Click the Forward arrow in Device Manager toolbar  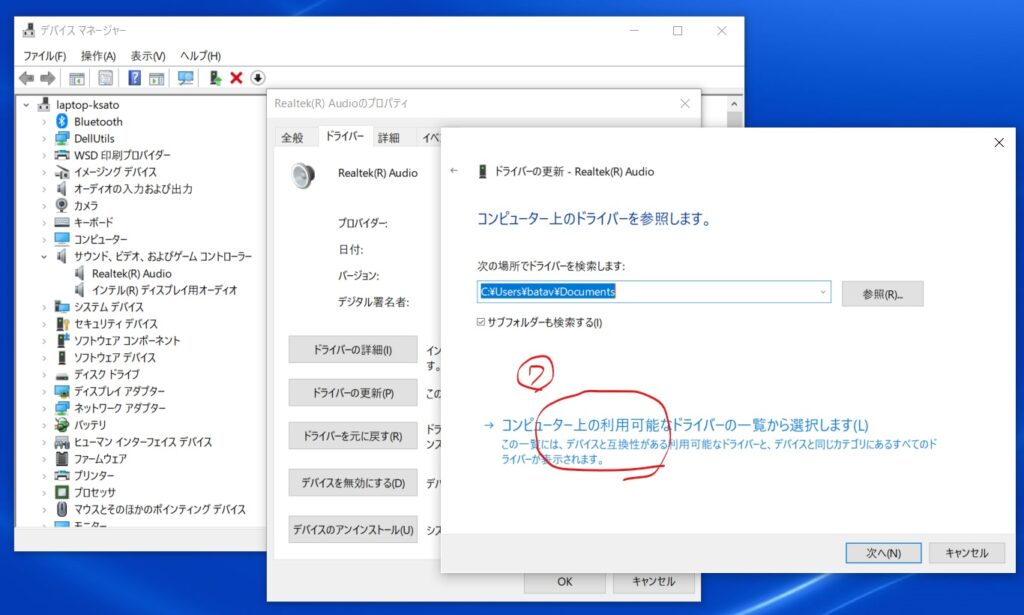point(48,78)
